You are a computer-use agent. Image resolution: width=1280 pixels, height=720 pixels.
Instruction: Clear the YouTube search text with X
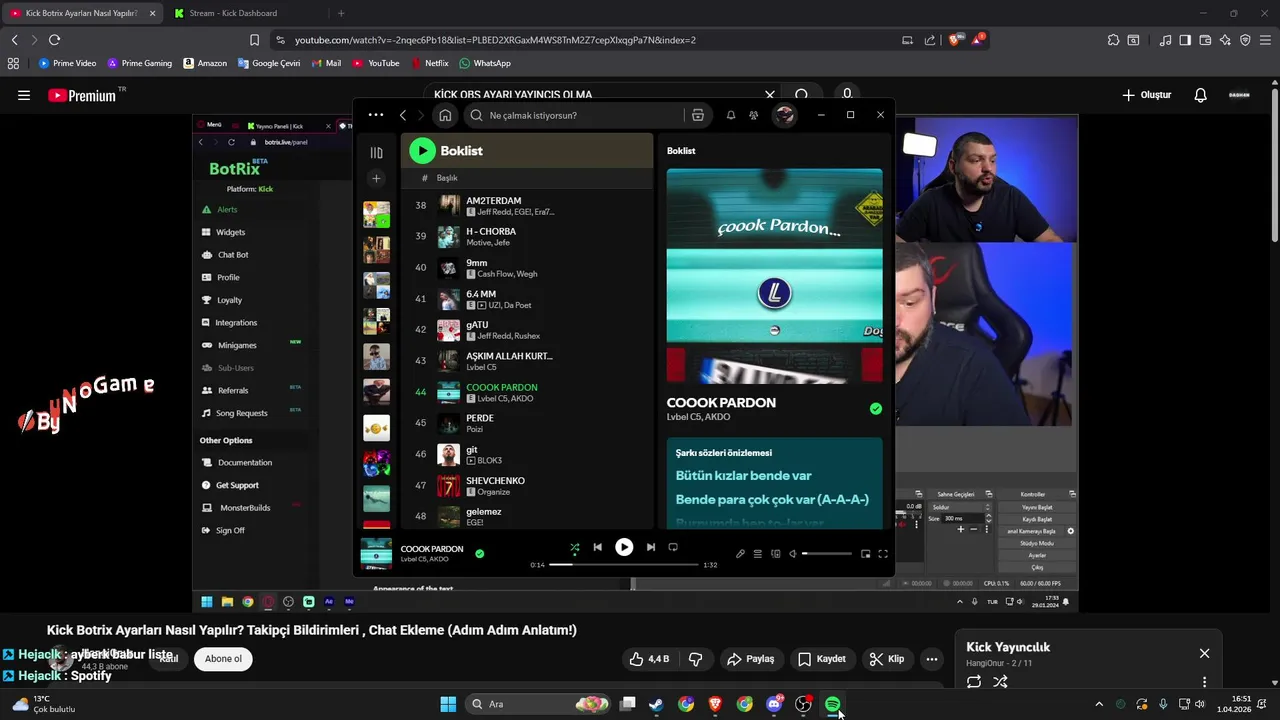(x=770, y=94)
